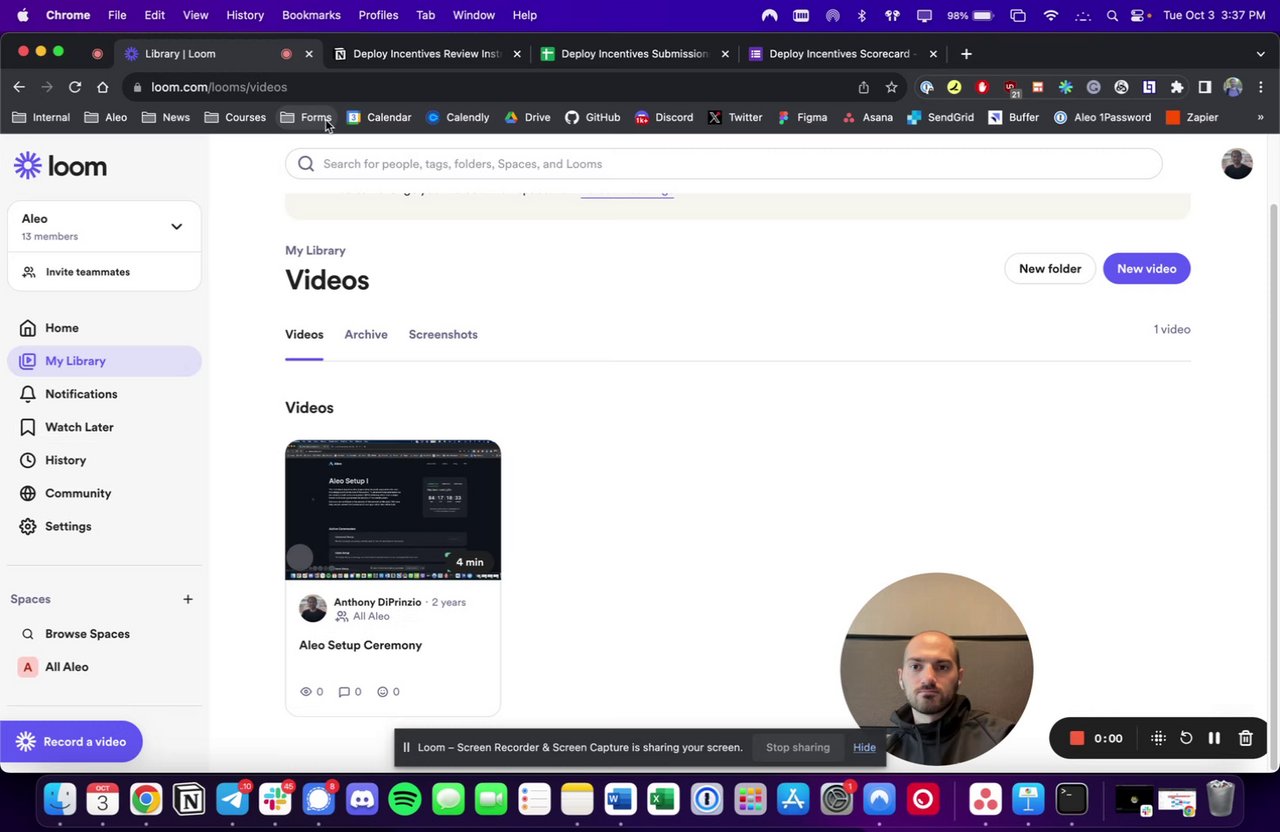
Task: Open the Bookmarks menu in menu bar
Action: (x=311, y=15)
